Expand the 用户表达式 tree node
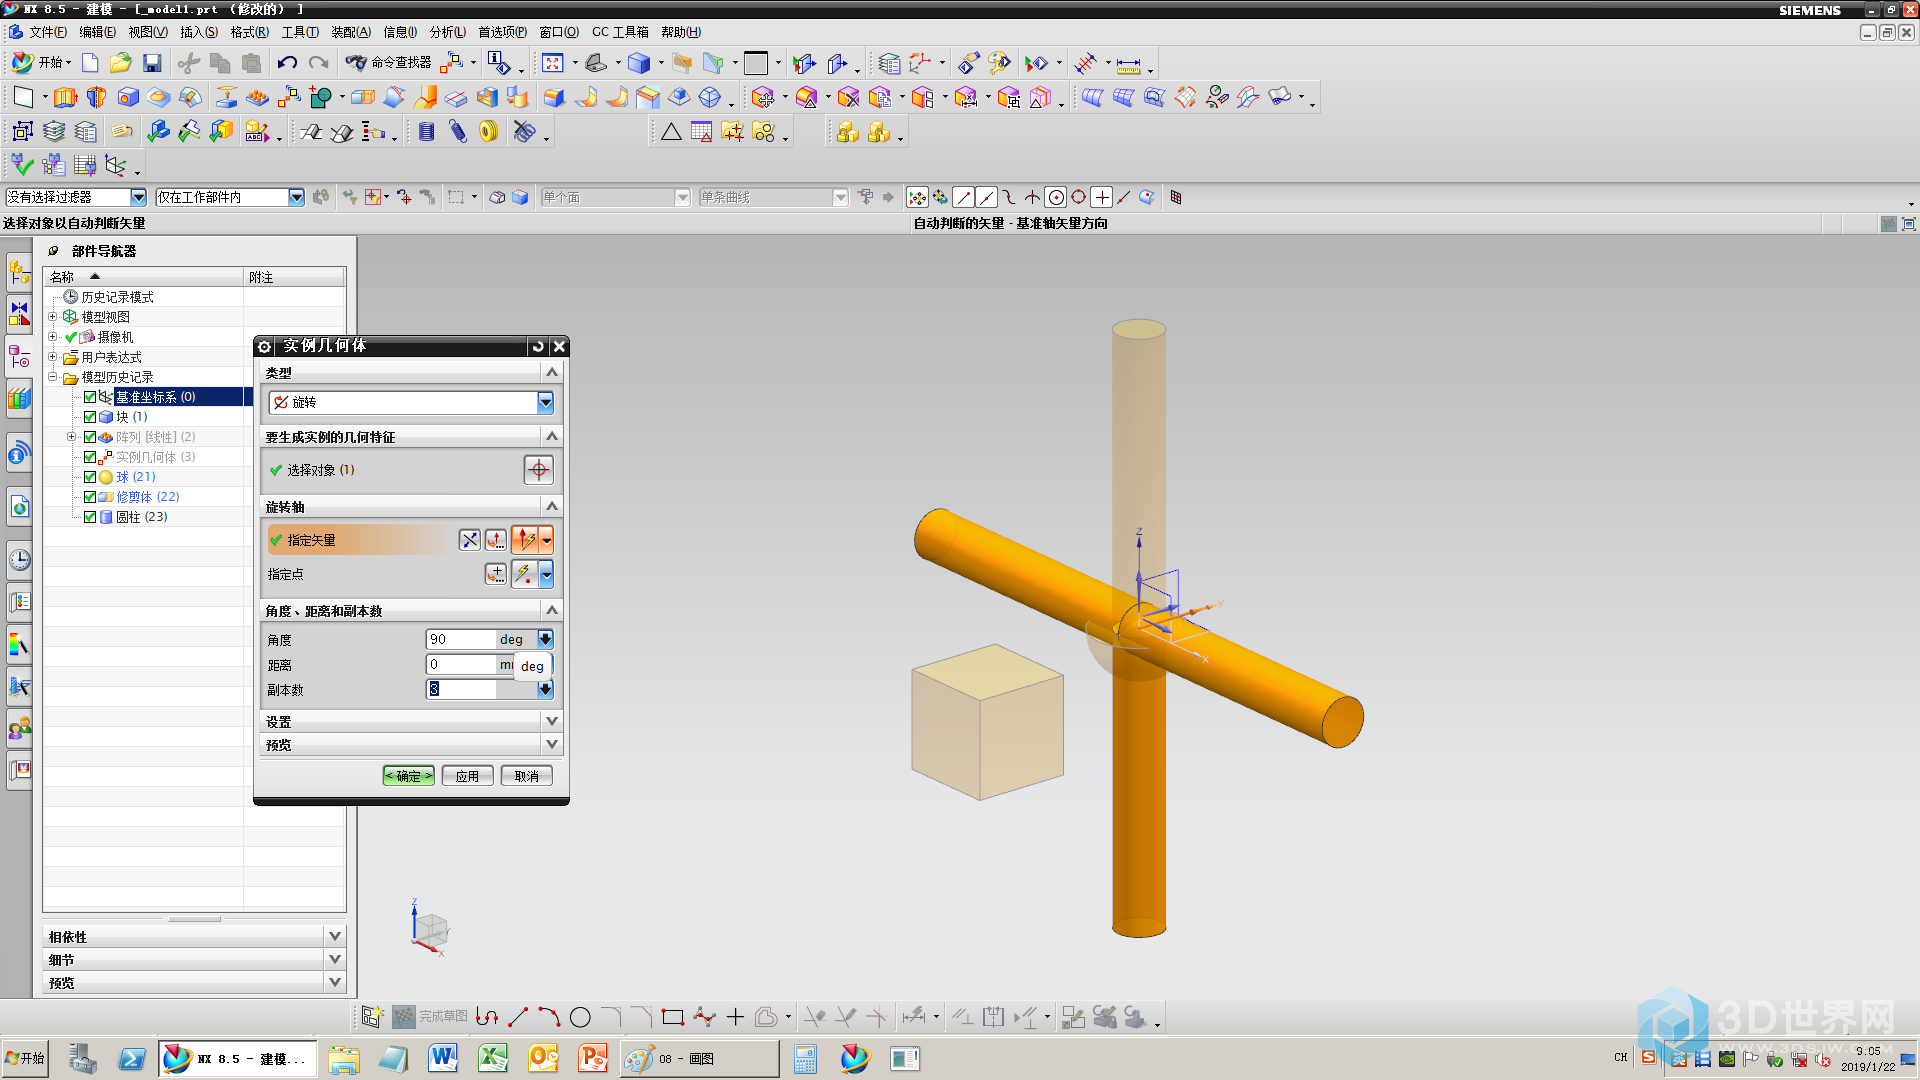 (53, 357)
